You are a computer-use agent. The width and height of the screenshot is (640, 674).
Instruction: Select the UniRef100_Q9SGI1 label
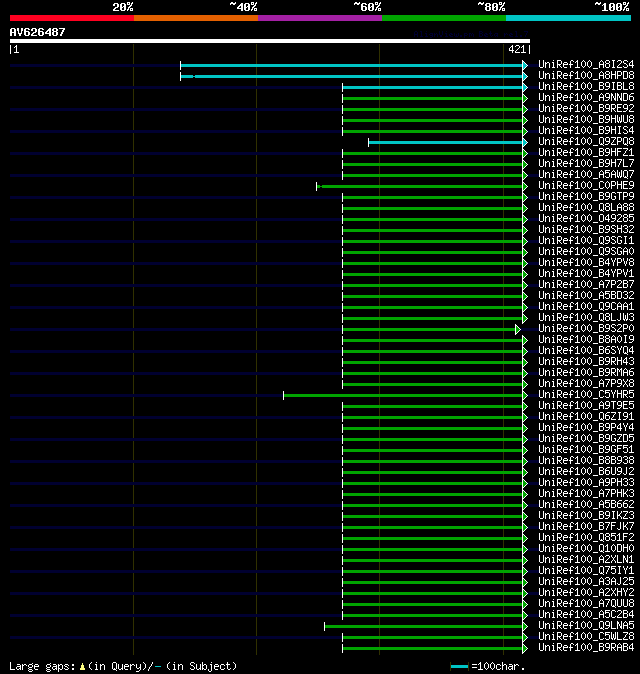coord(586,240)
